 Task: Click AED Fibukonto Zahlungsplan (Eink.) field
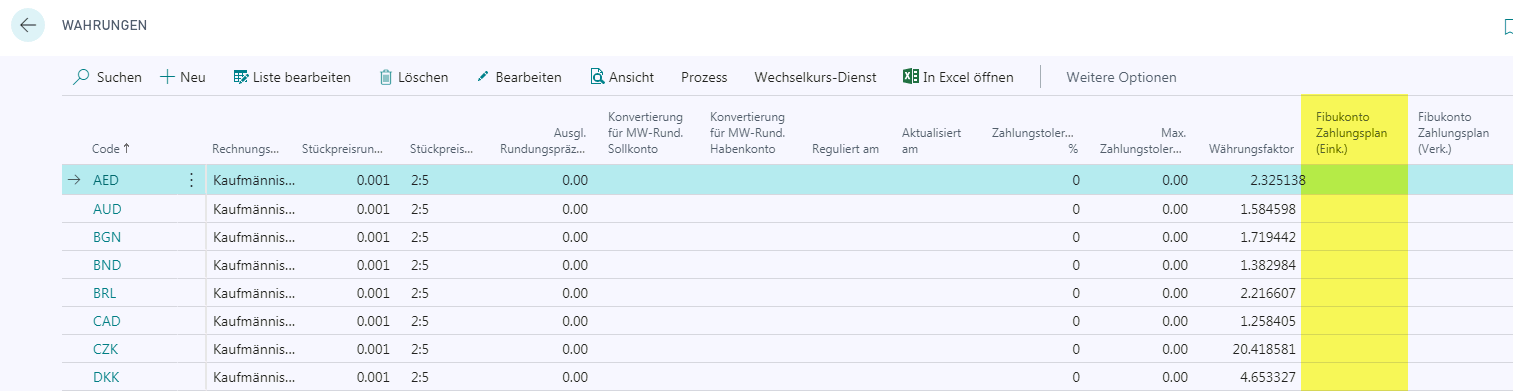[x=1354, y=180]
